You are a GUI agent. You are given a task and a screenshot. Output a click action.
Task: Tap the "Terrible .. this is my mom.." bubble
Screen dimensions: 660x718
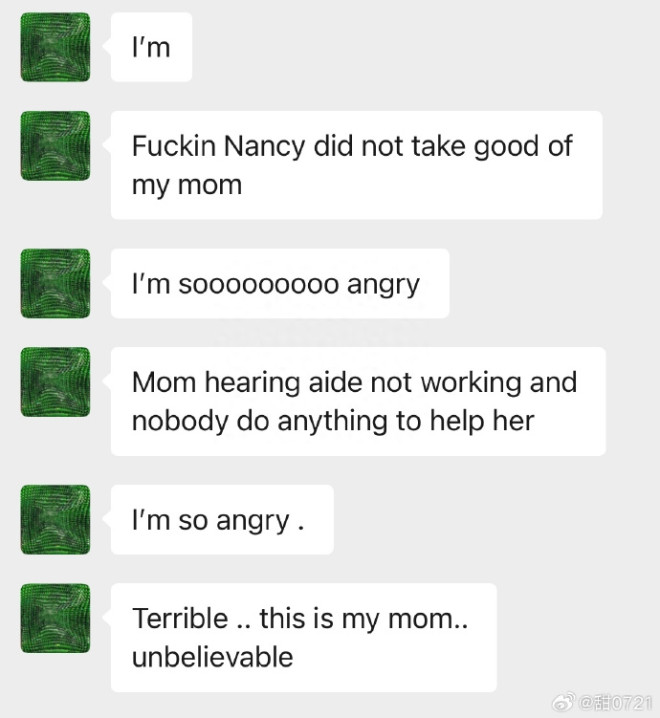tap(303, 637)
